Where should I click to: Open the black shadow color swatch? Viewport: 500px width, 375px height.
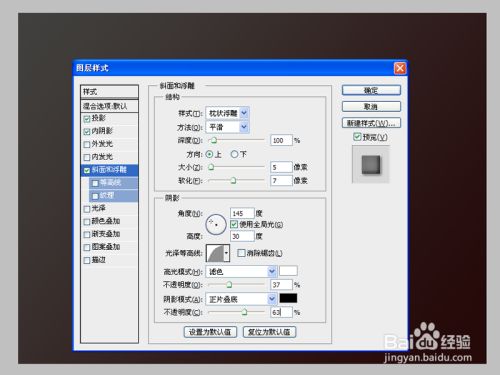click(288, 298)
